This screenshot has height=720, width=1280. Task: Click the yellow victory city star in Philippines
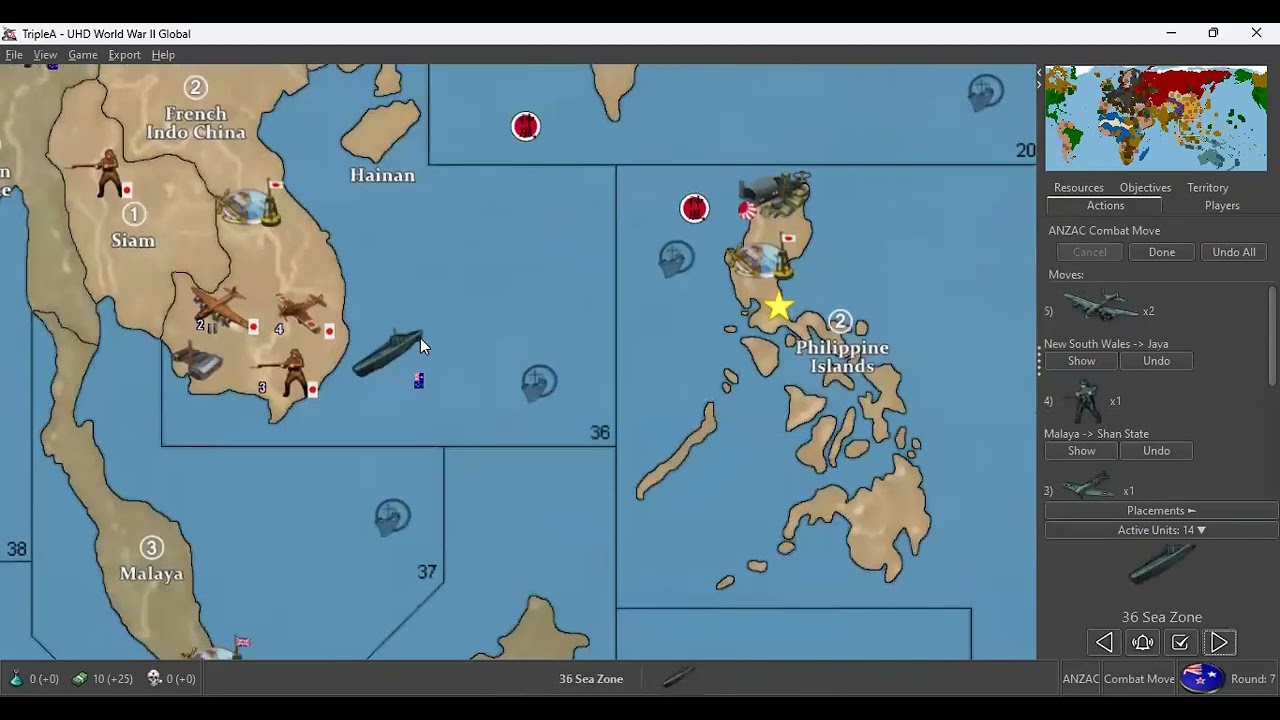point(779,306)
